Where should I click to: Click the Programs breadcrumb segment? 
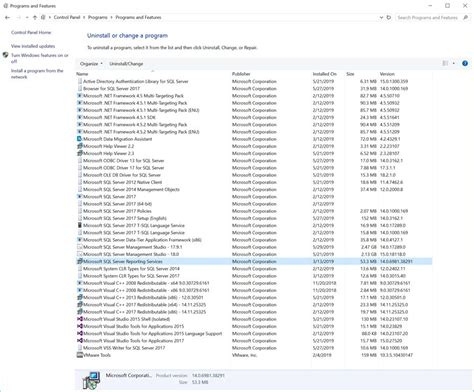[x=98, y=17]
